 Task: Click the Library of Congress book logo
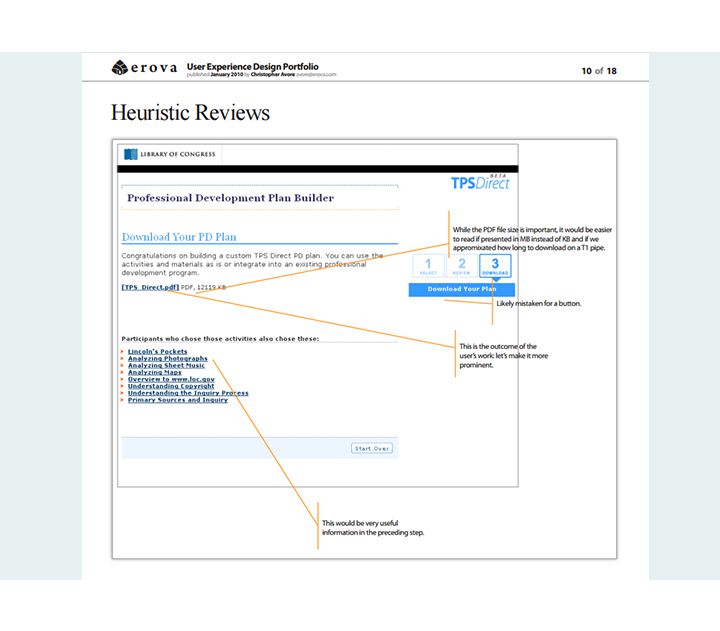coord(131,154)
